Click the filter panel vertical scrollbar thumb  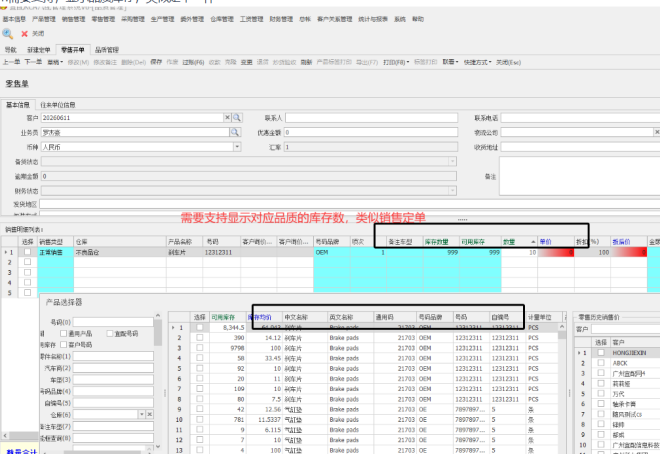tap(158, 332)
